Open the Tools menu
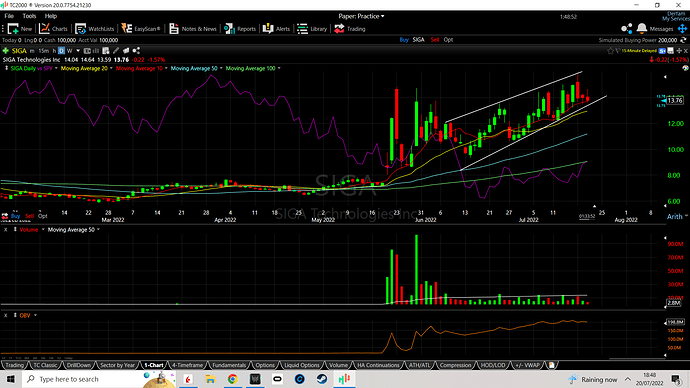 (29, 16)
